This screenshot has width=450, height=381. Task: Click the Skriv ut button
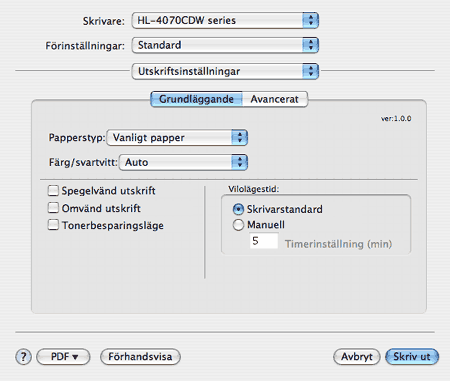412,357
